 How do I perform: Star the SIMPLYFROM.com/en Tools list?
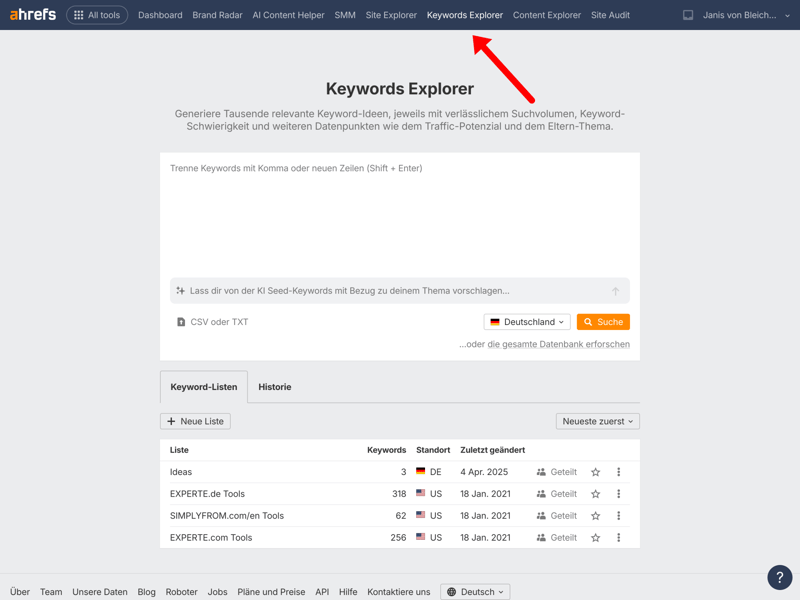[595, 516]
